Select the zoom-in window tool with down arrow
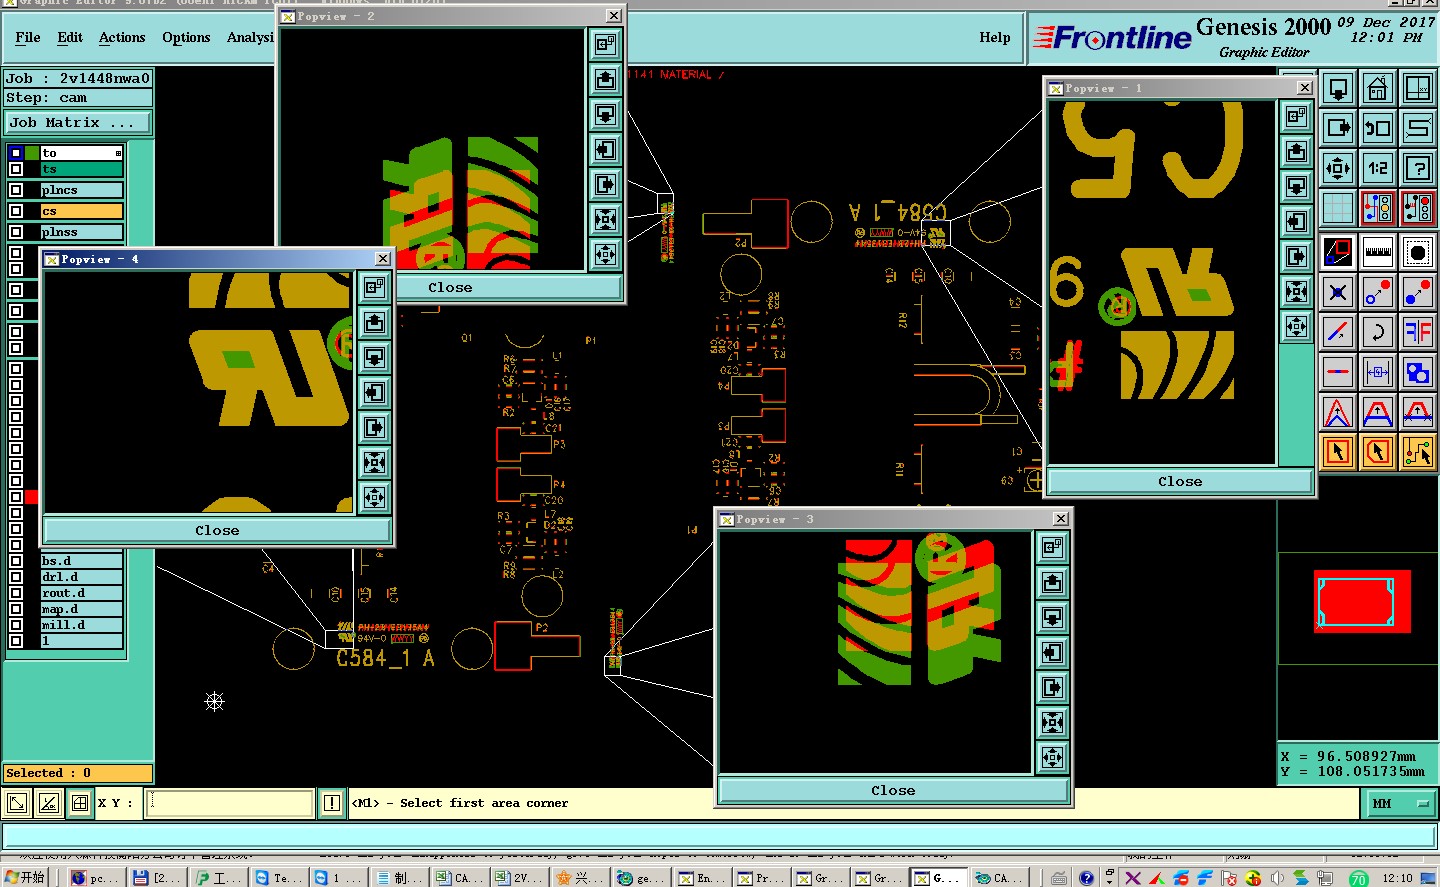Screen dimensions: 1440x887 pyautogui.click(x=1337, y=88)
